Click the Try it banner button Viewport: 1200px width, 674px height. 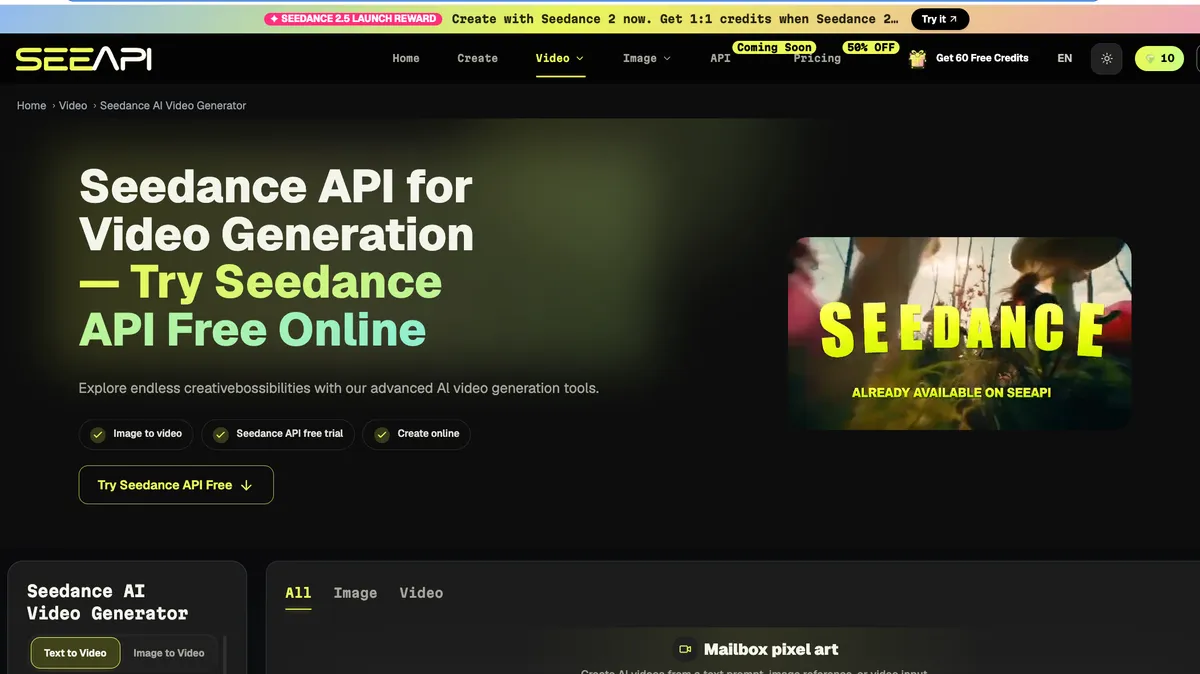pyautogui.click(x=940, y=19)
